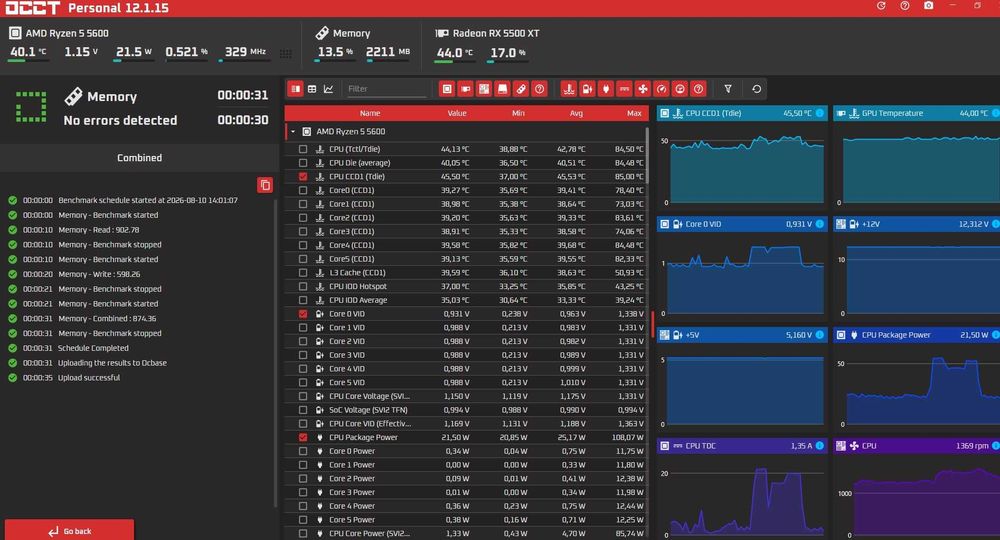The image size is (1000, 540).
Task: Click the CPU fan 1369 rpm graph header
Action: pyautogui.click(x=916, y=446)
